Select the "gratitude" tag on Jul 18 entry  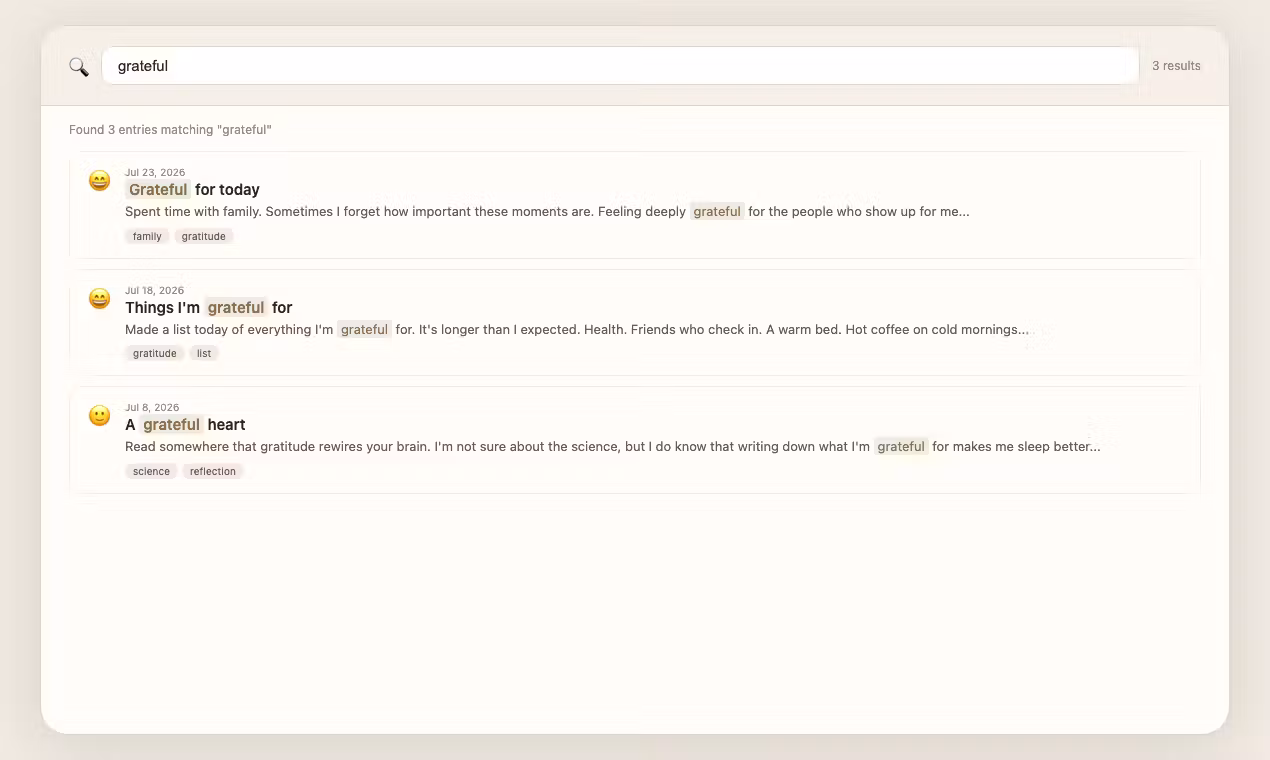155,354
